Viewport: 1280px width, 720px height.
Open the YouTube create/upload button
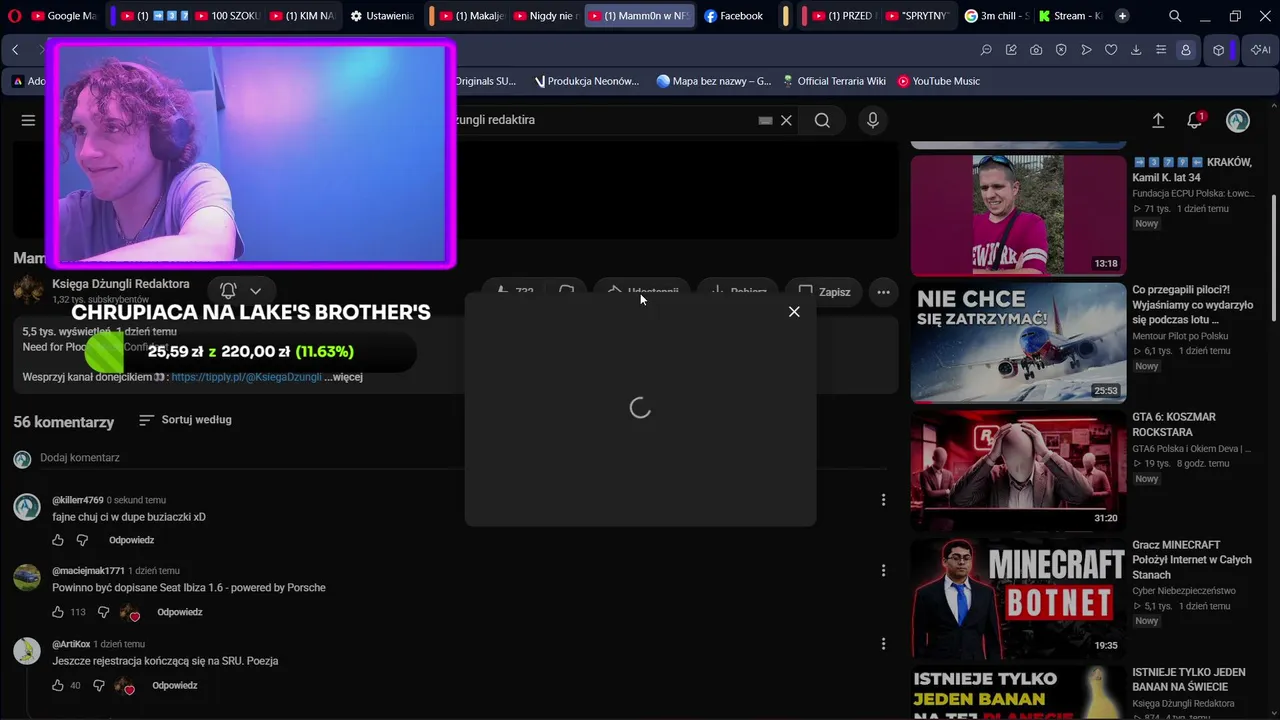click(x=1158, y=120)
